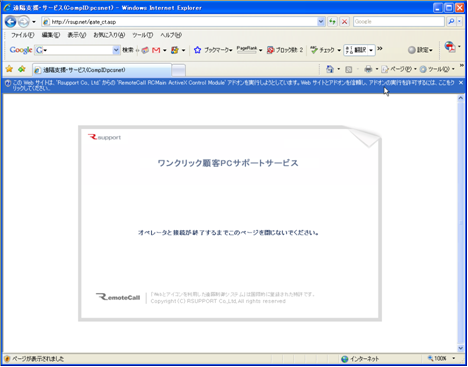Expand Google toolbar search history dropdown
The width and height of the screenshot is (468, 367).
pos(116,50)
